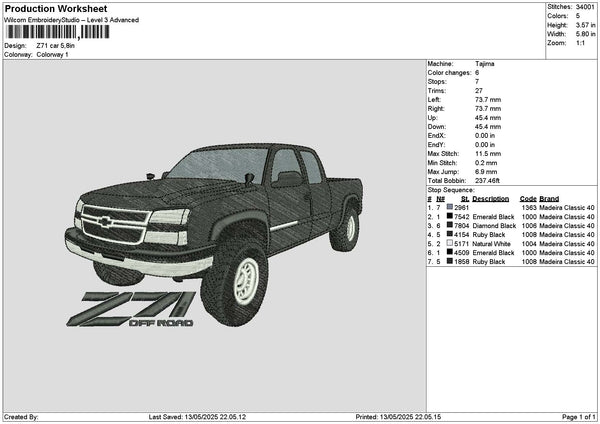Click the 'Description' column header
This screenshot has height=424, width=600.
(x=491, y=199)
